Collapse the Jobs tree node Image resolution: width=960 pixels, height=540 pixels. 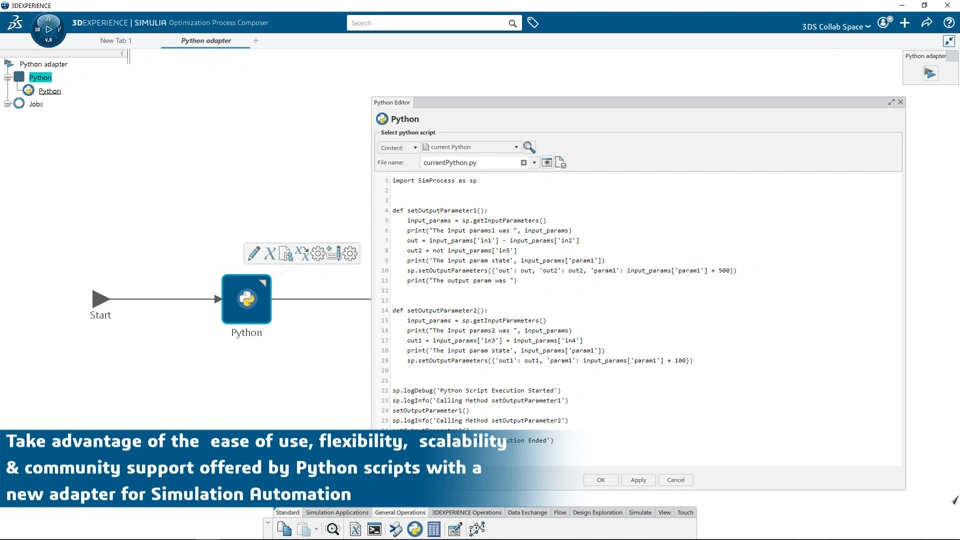tap(7, 104)
